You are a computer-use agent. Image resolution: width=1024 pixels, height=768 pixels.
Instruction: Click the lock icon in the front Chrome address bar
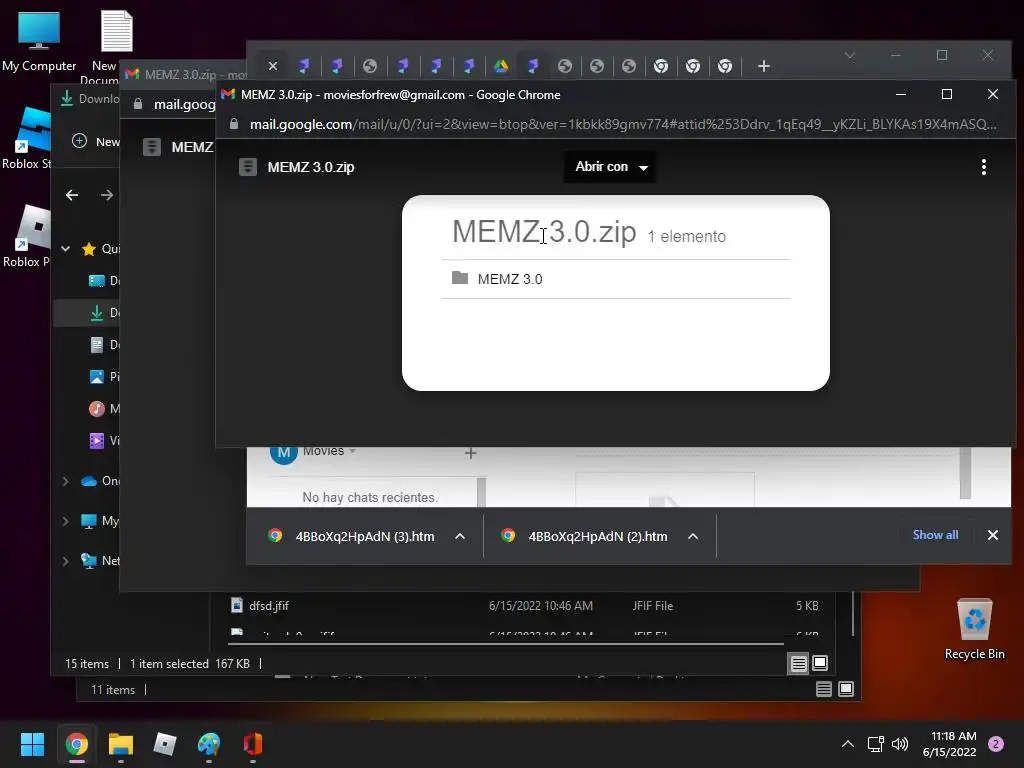click(x=234, y=124)
